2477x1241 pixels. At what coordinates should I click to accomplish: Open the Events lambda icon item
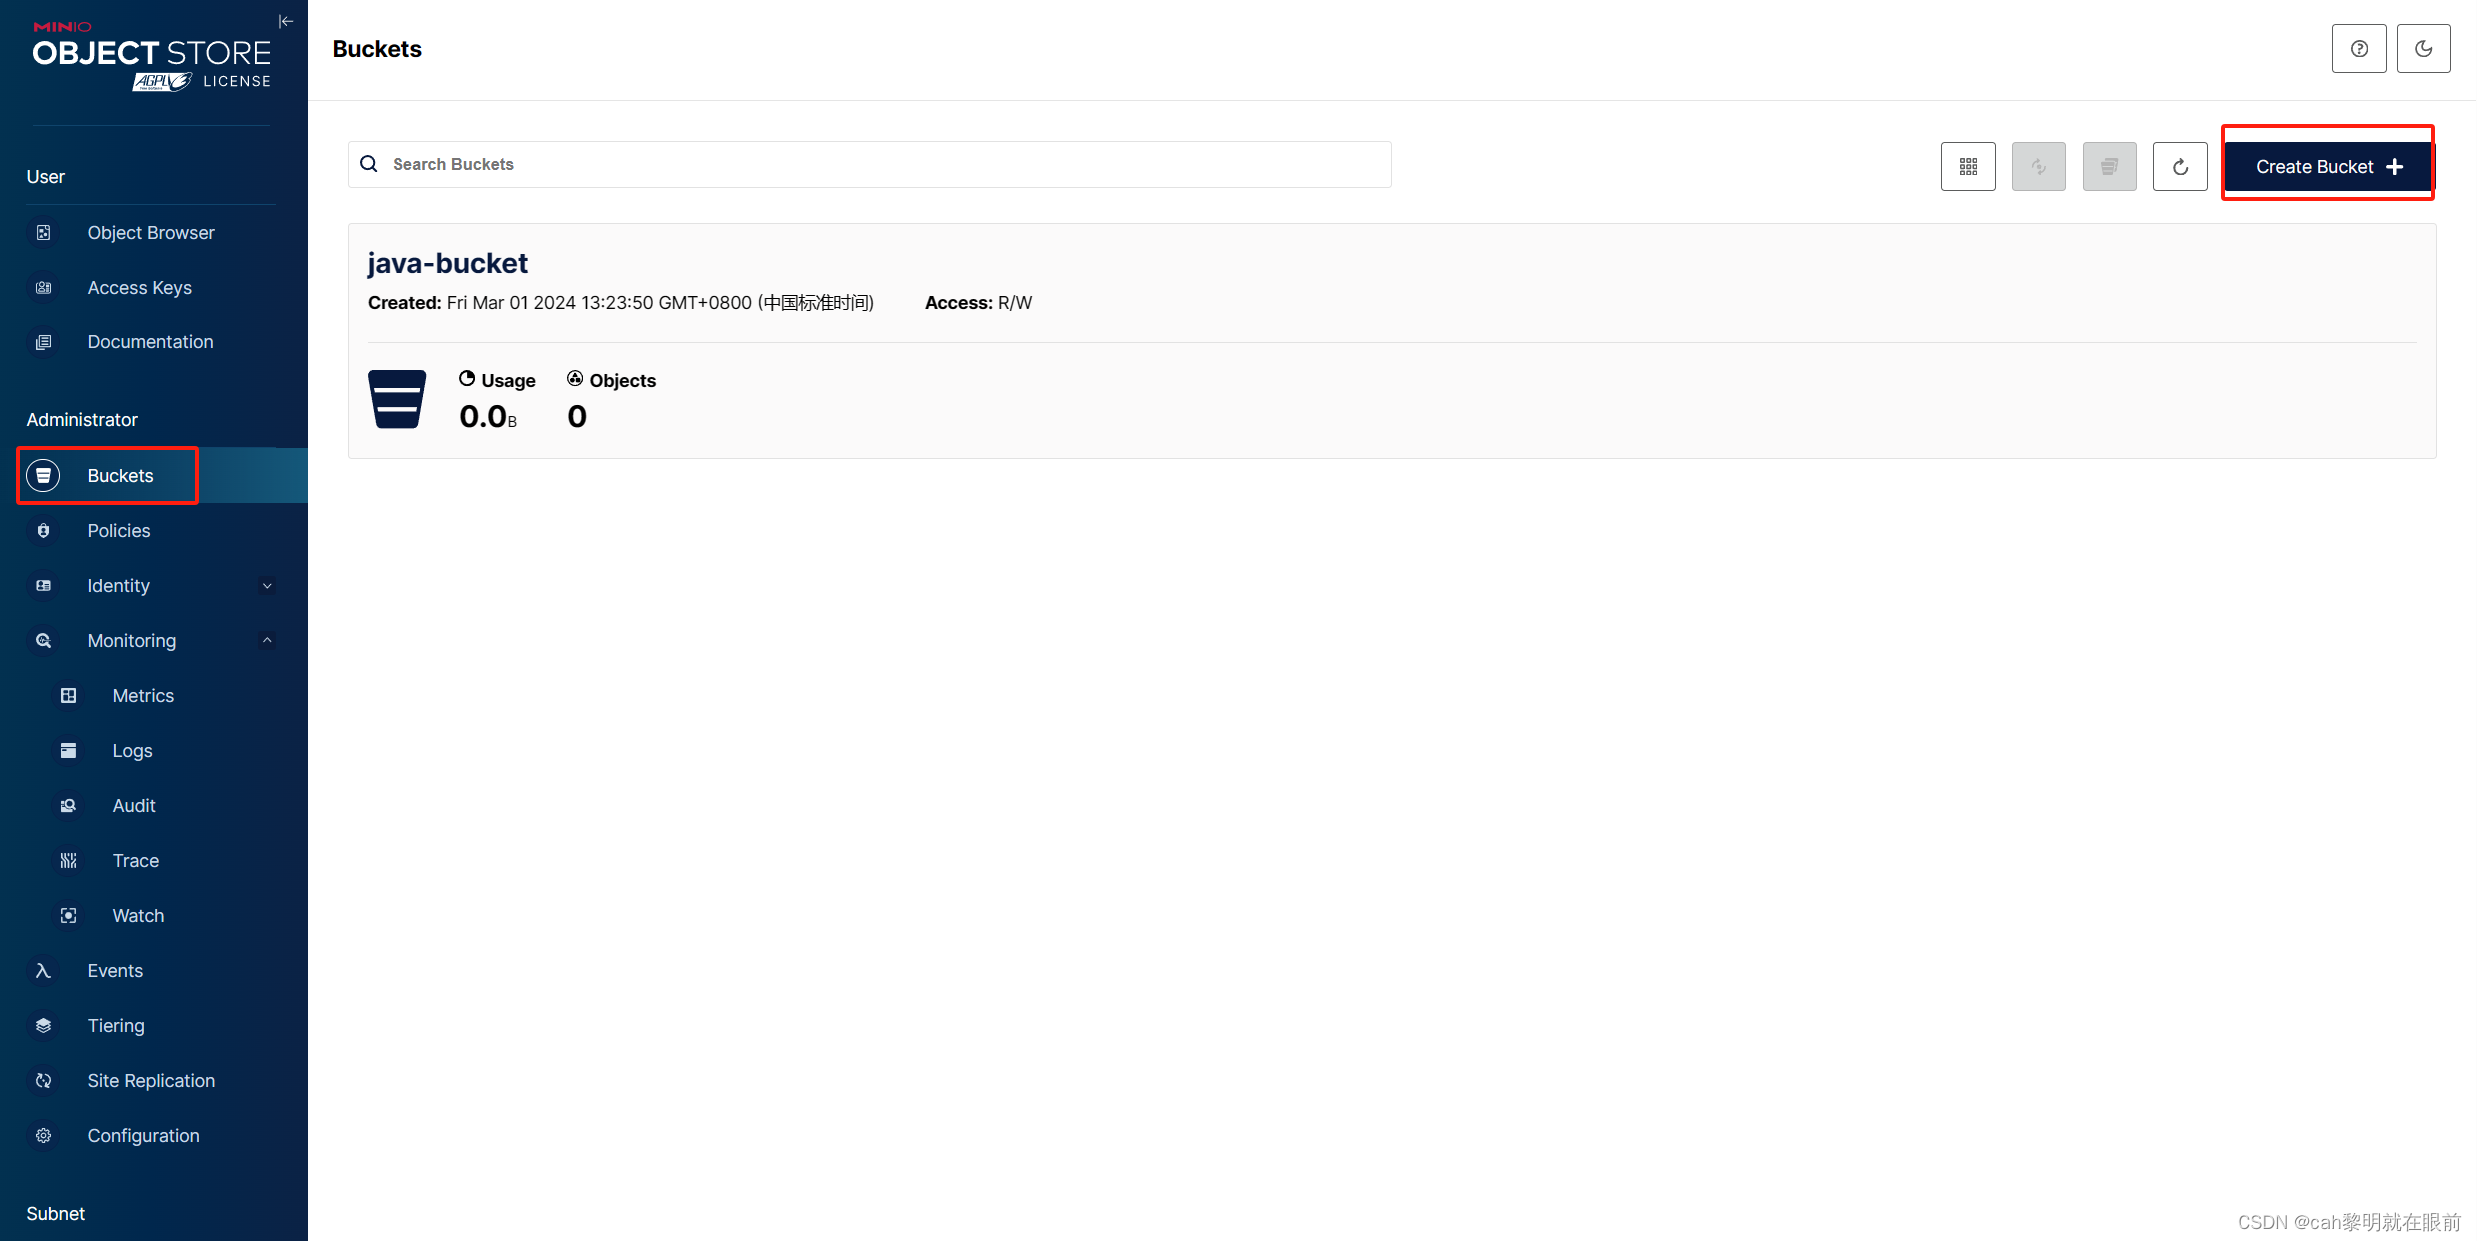(43, 971)
